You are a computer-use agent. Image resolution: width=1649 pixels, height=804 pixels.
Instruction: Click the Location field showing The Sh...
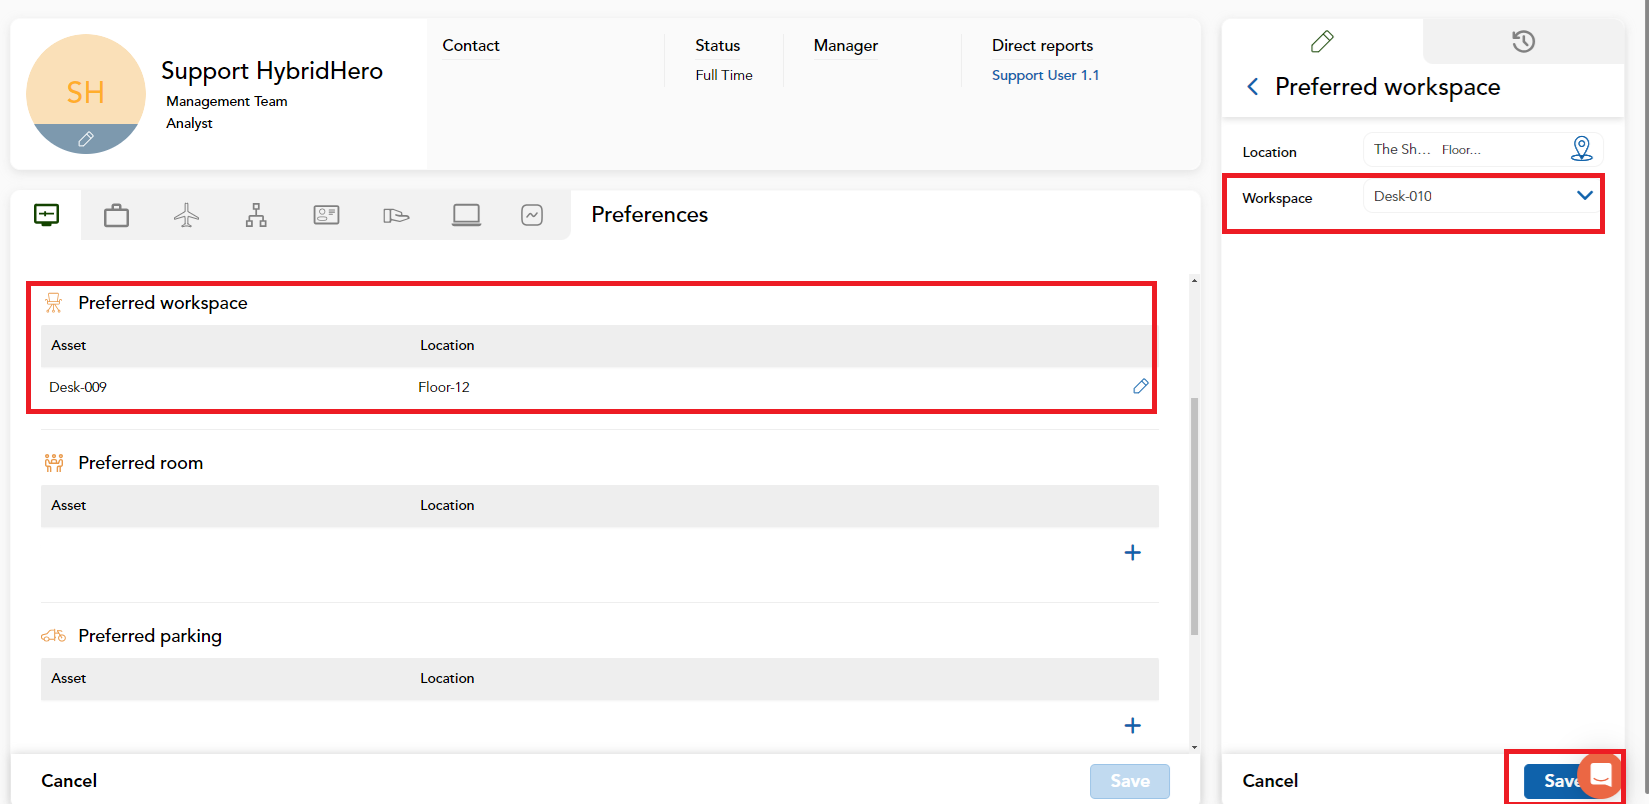[x=1483, y=149]
